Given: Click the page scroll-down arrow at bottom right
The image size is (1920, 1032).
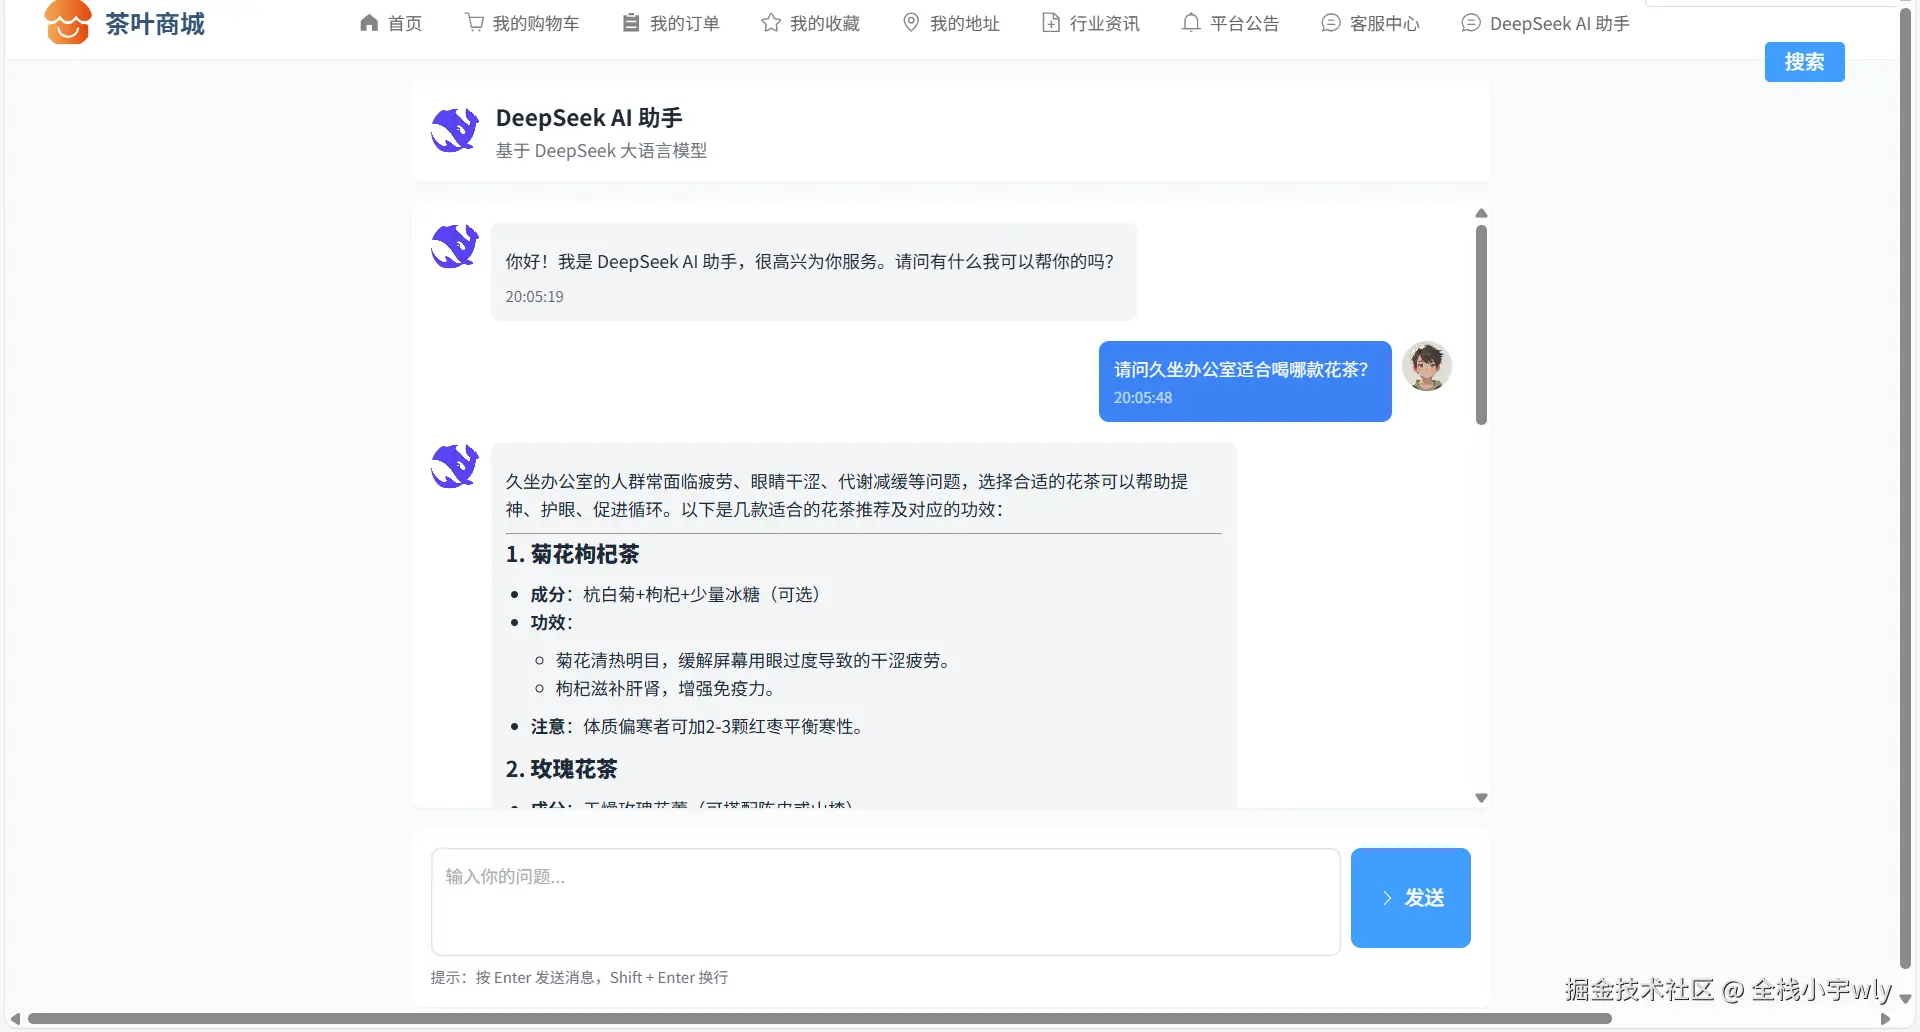Looking at the screenshot, I should [1906, 999].
